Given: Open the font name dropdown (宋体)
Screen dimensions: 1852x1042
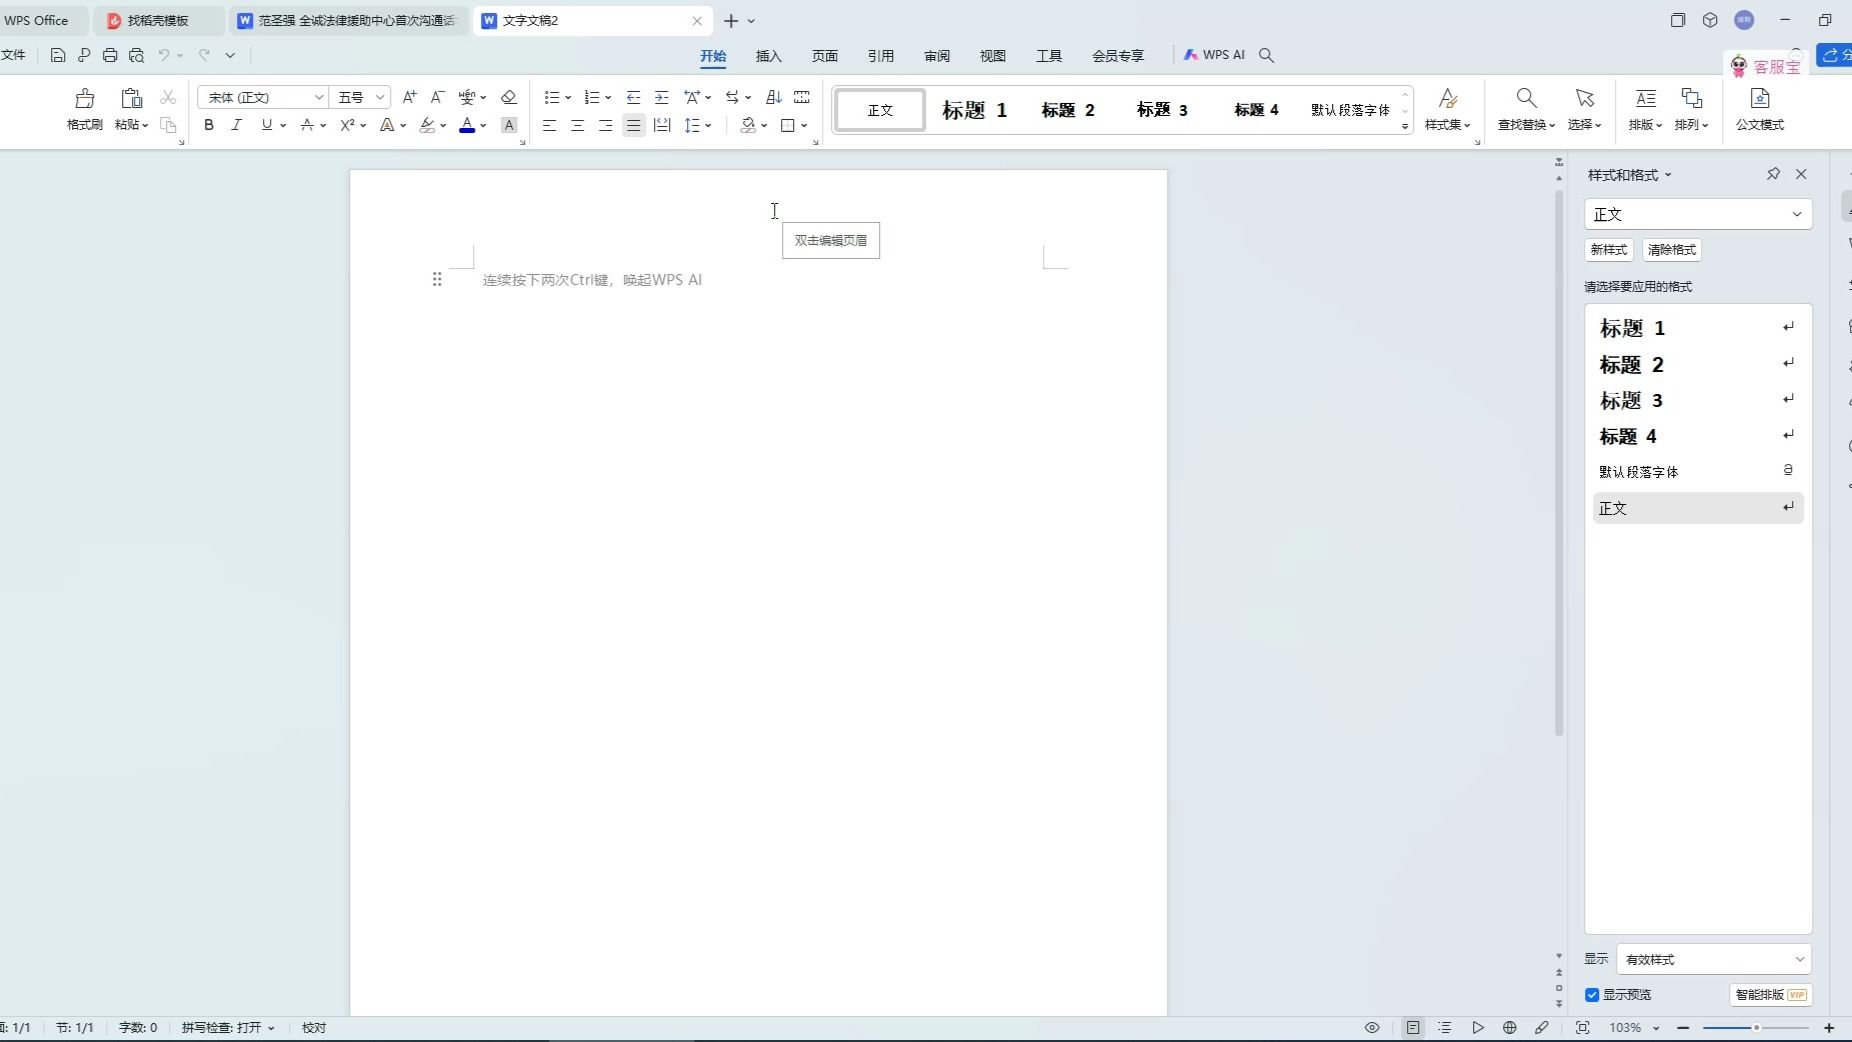Looking at the screenshot, I should tap(319, 97).
